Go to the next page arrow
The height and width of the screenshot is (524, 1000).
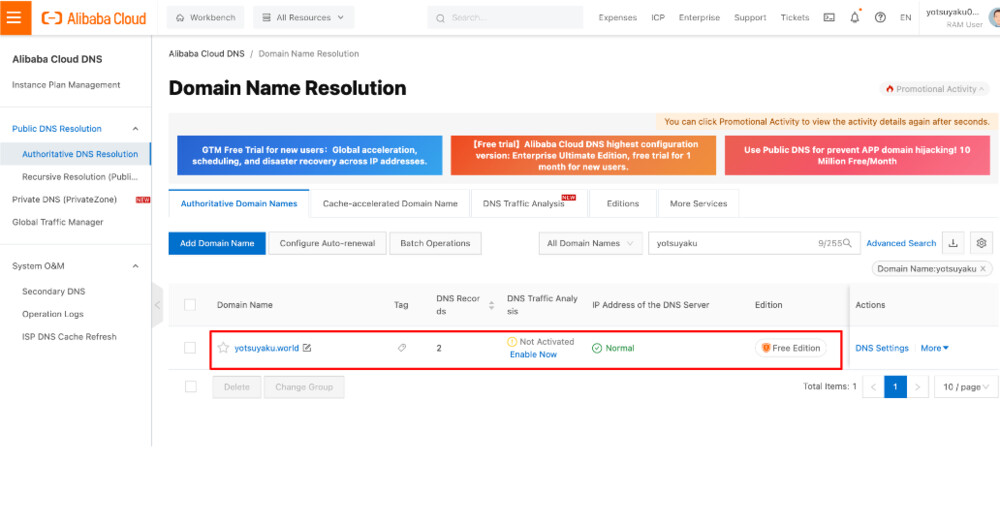click(x=917, y=387)
